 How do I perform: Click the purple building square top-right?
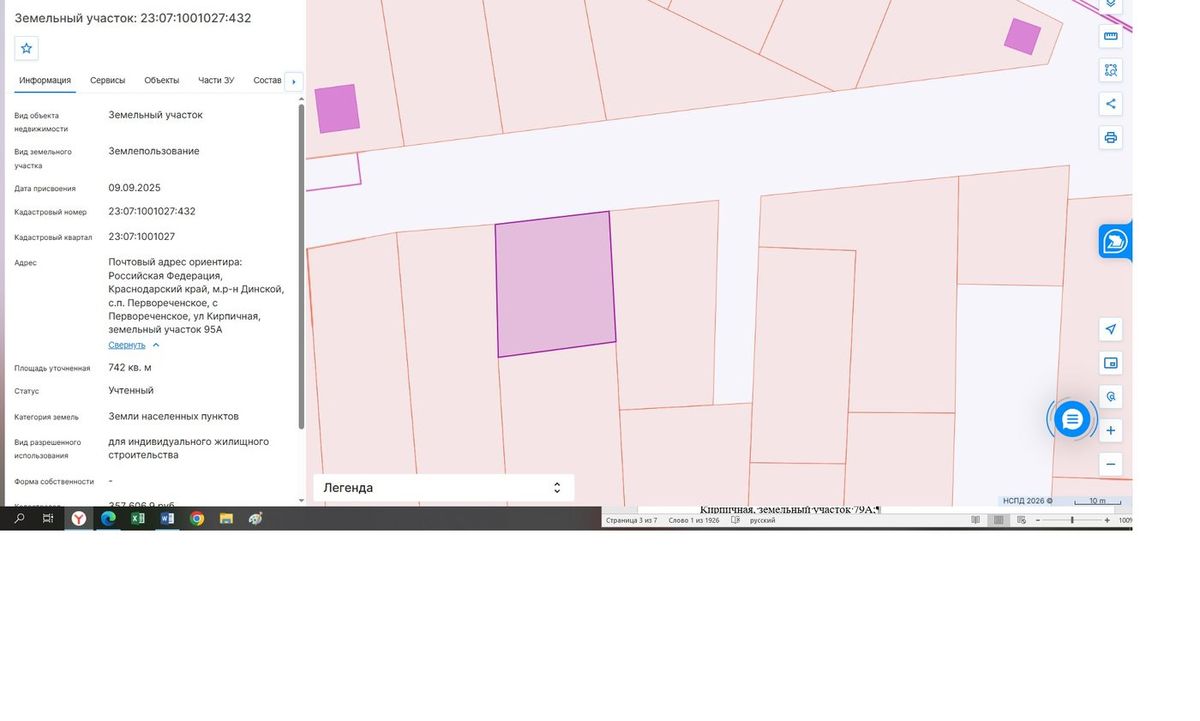(x=1022, y=36)
